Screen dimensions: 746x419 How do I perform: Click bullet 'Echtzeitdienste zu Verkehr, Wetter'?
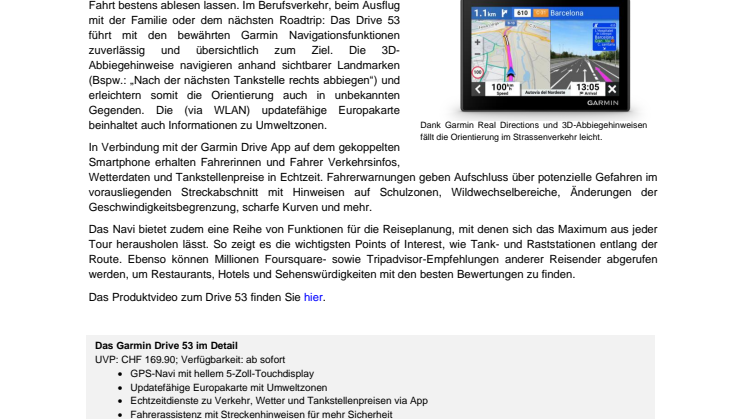click(x=279, y=401)
